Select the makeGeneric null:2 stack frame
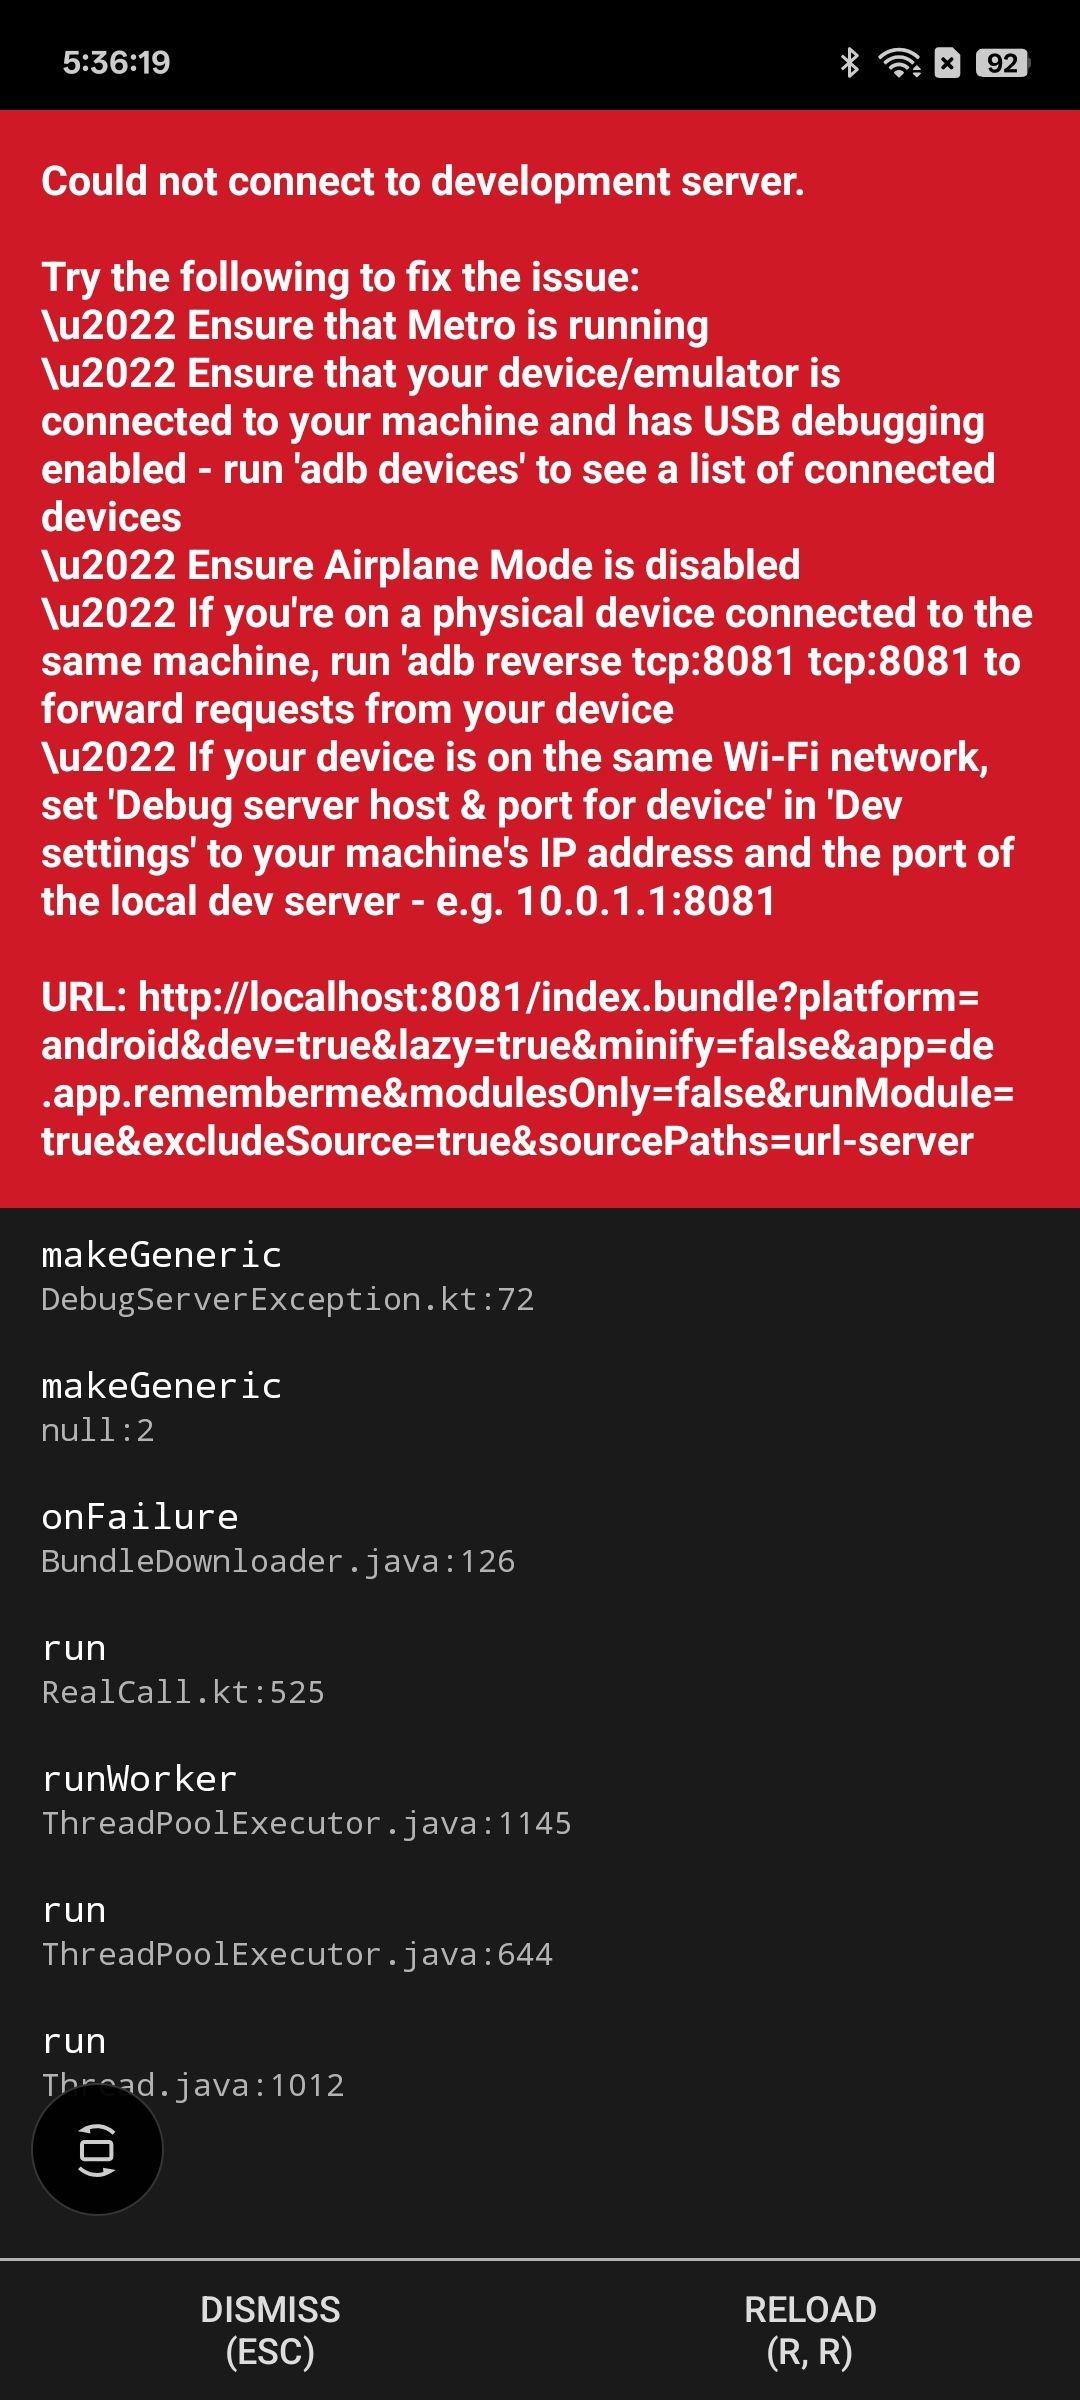Viewport: 1080px width, 2400px height. (x=540, y=1406)
